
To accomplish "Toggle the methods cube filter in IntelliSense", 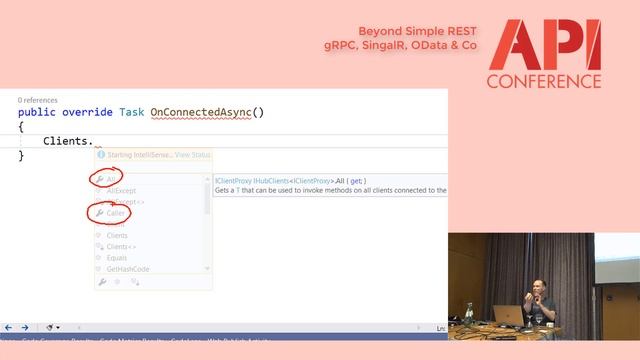I will (x=118, y=282).
